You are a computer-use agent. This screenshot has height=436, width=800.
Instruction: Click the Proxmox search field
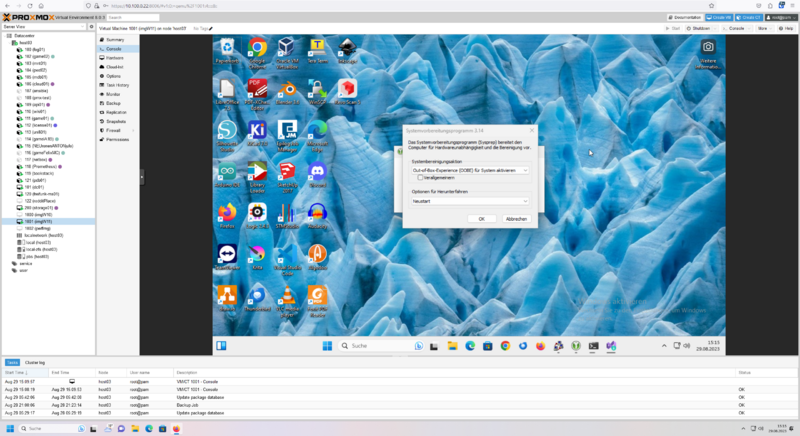[133, 17]
